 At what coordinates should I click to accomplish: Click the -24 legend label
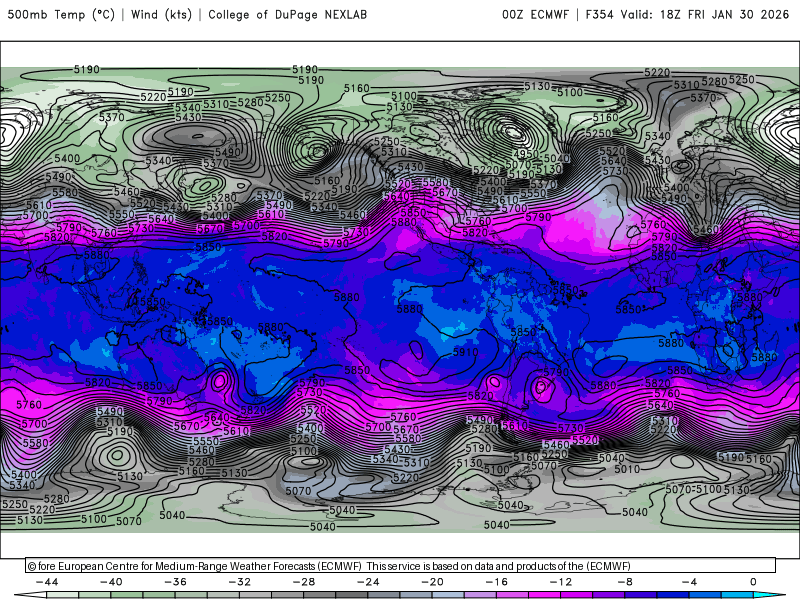click(x=368, y=582)
